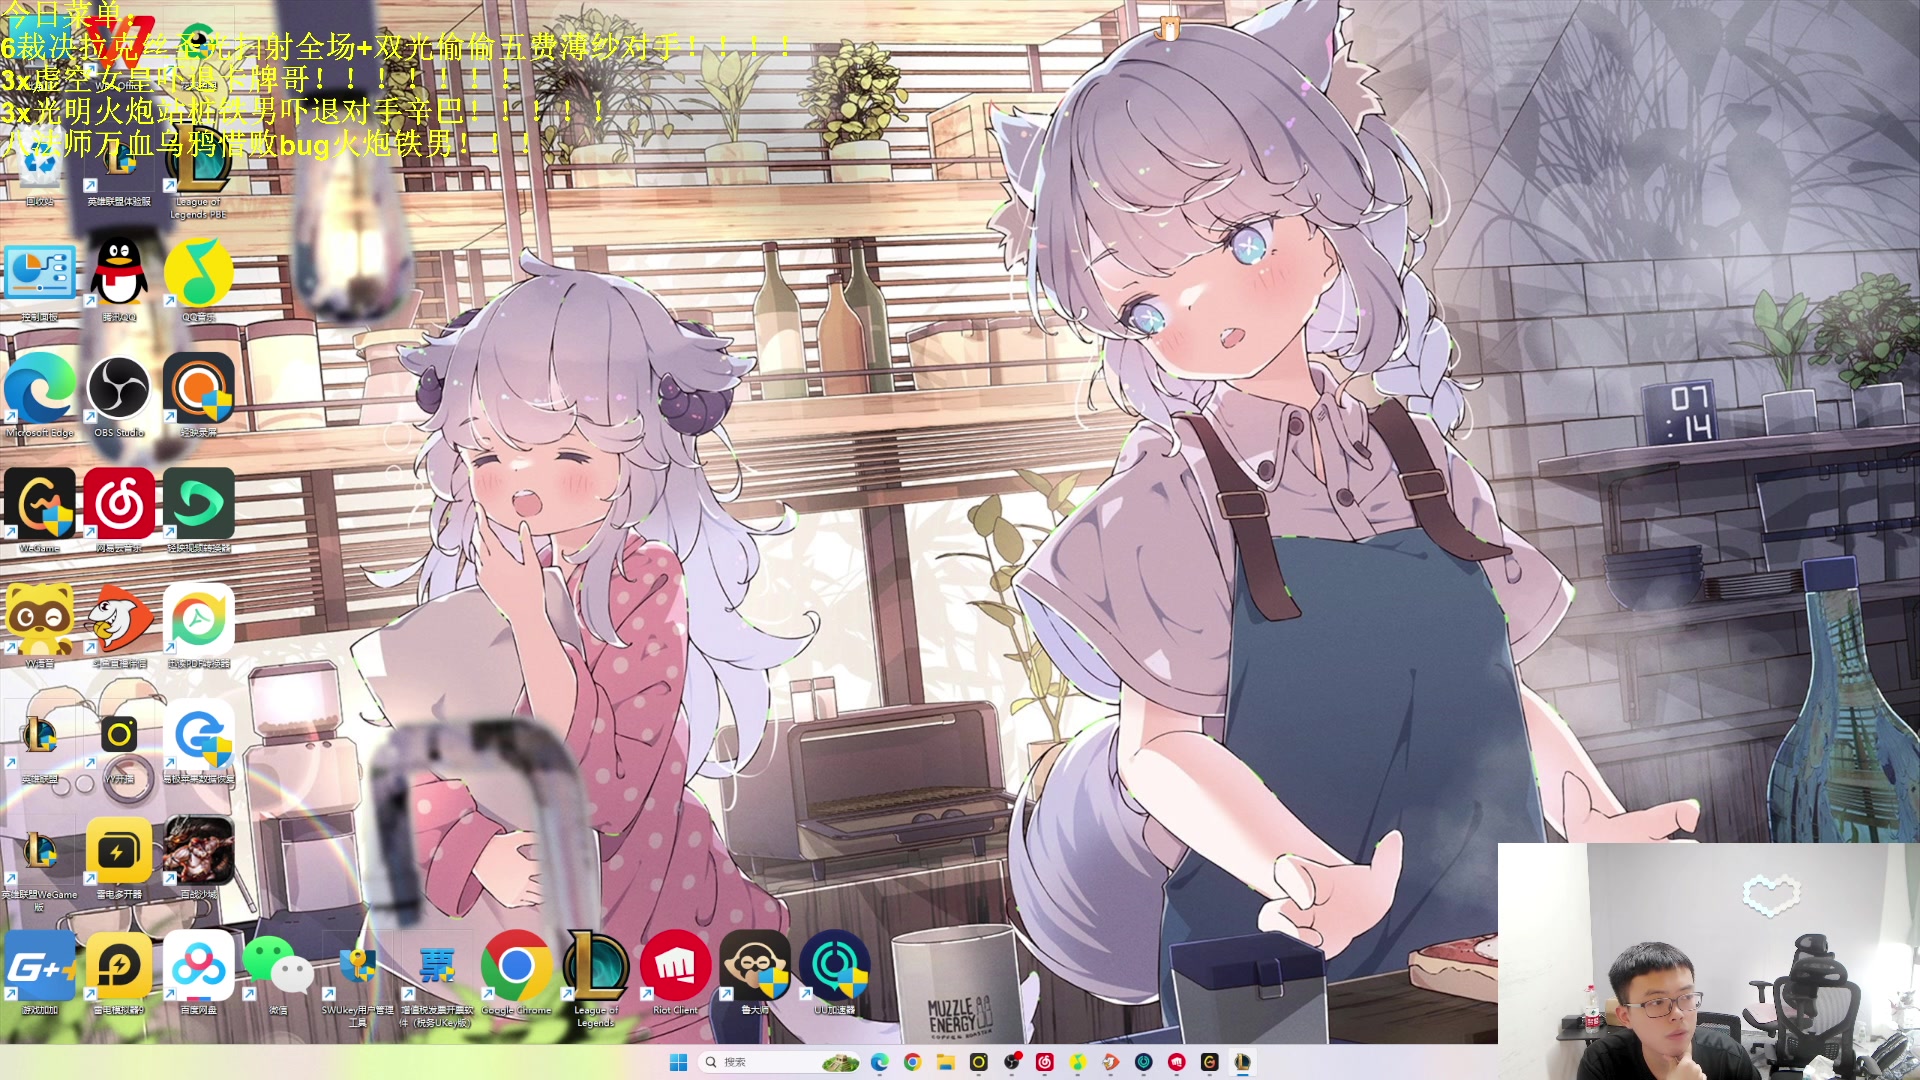The height and width of the screenshot is (1080, 1920).
Task: Open 百度网盘 desktop shortcut
Action: pos(198,972)
